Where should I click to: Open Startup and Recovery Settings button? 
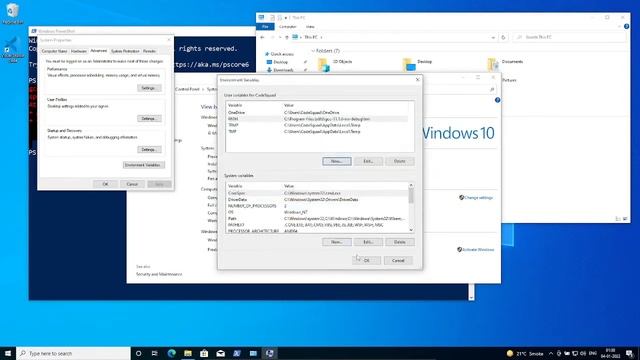pos(149,150)
